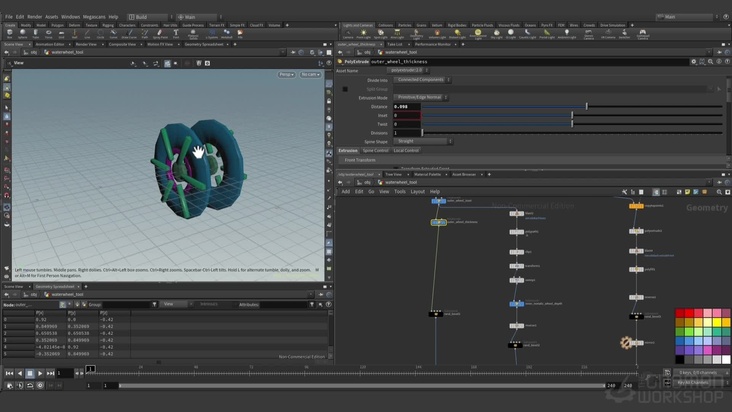
Task: Click the View button in spreadsheet toolbar
Action: point(169,304)
